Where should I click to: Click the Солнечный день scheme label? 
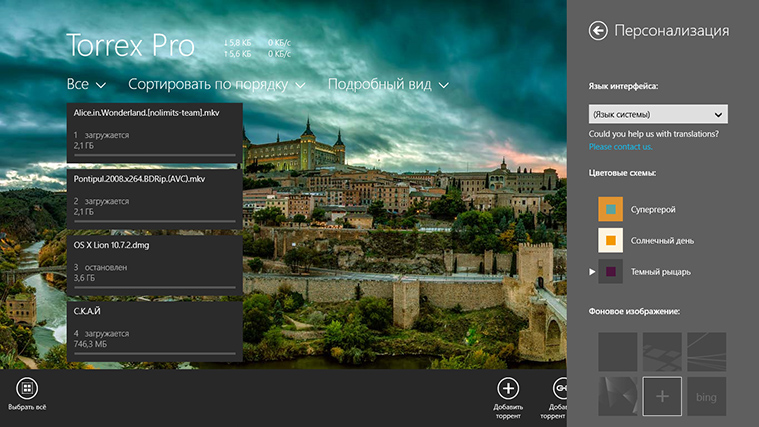click(662, 241)
